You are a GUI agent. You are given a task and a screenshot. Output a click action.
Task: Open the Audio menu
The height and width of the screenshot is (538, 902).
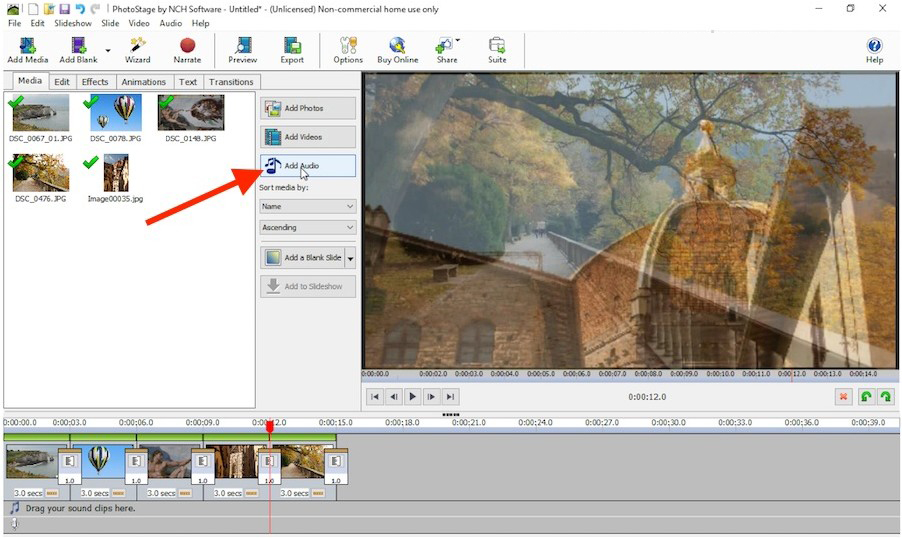171,23
